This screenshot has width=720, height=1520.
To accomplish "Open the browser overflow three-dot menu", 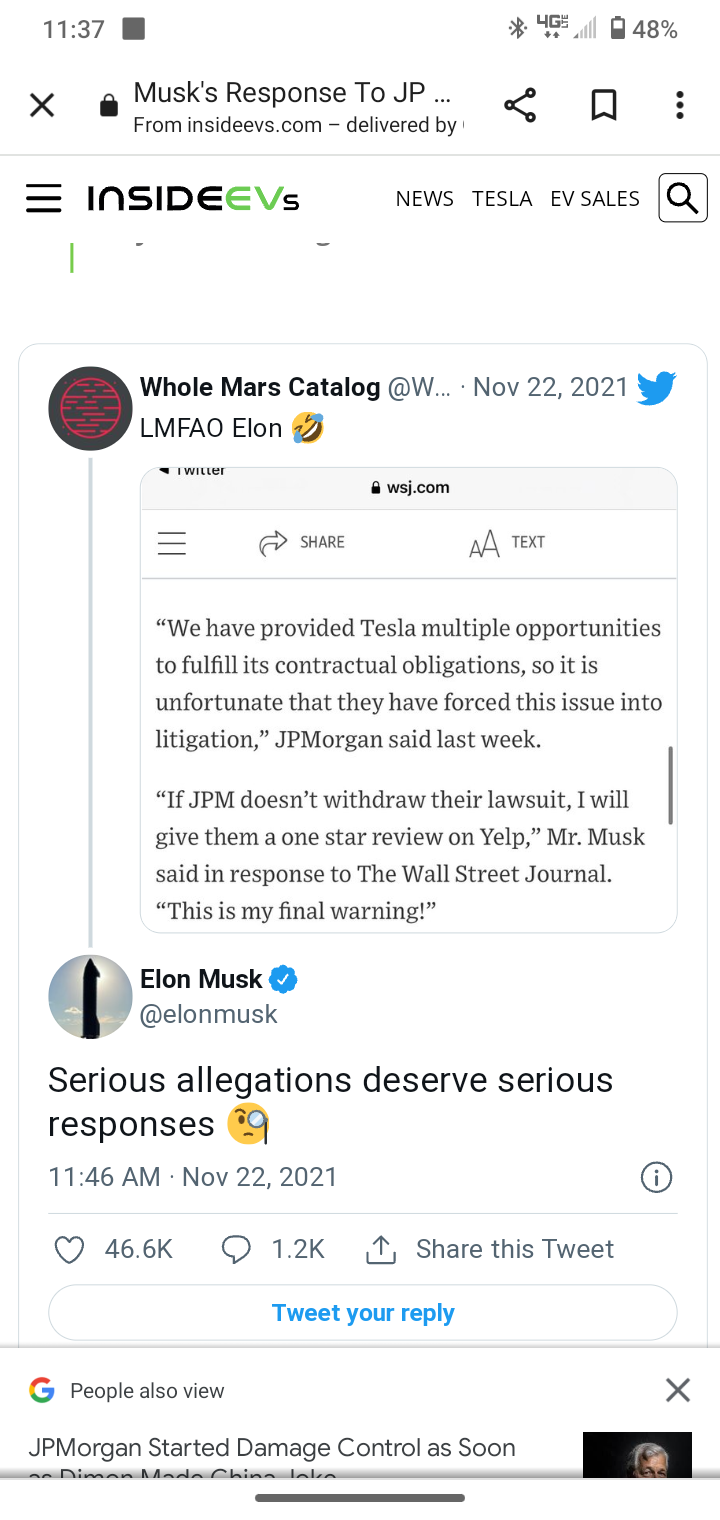I will click(x=679, y=104).
